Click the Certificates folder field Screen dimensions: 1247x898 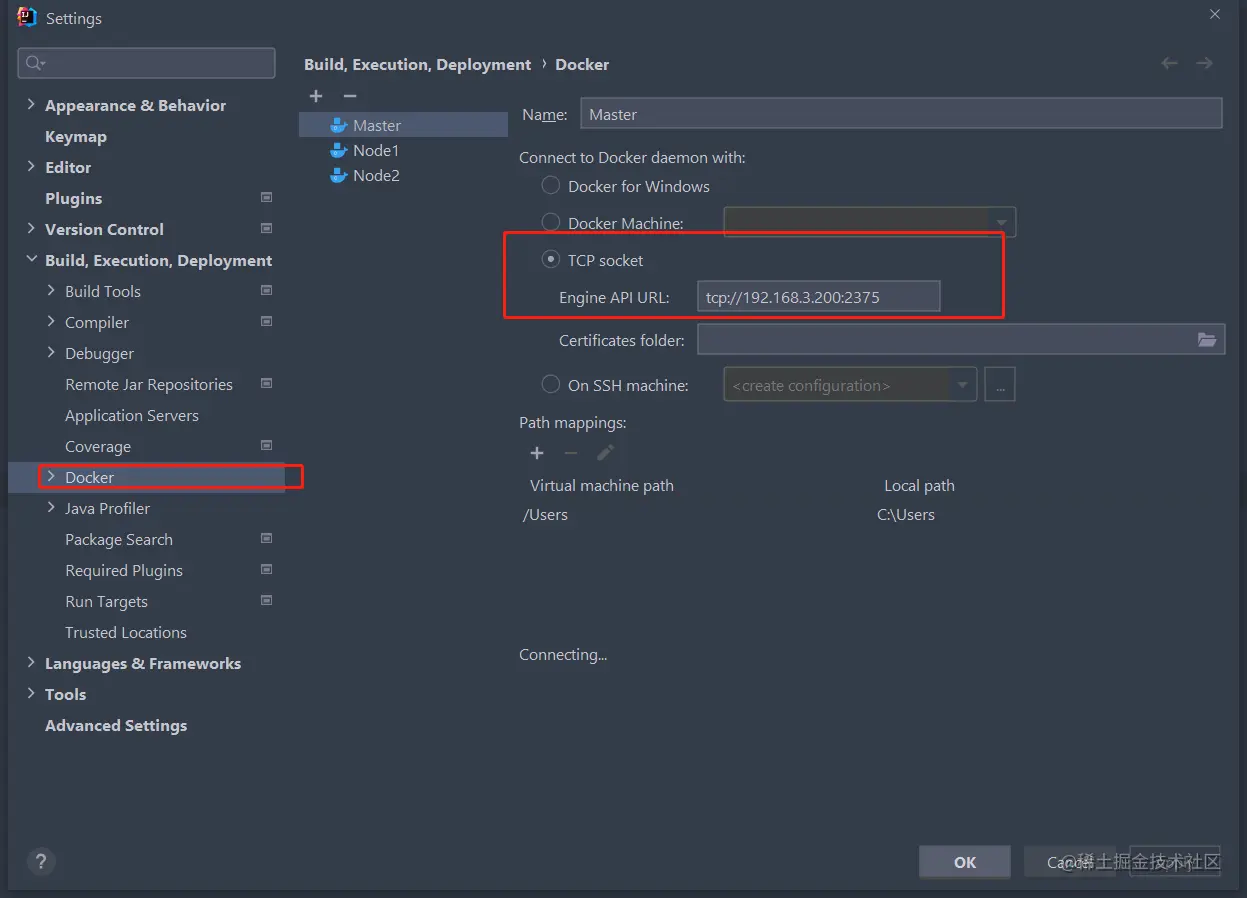945,340
